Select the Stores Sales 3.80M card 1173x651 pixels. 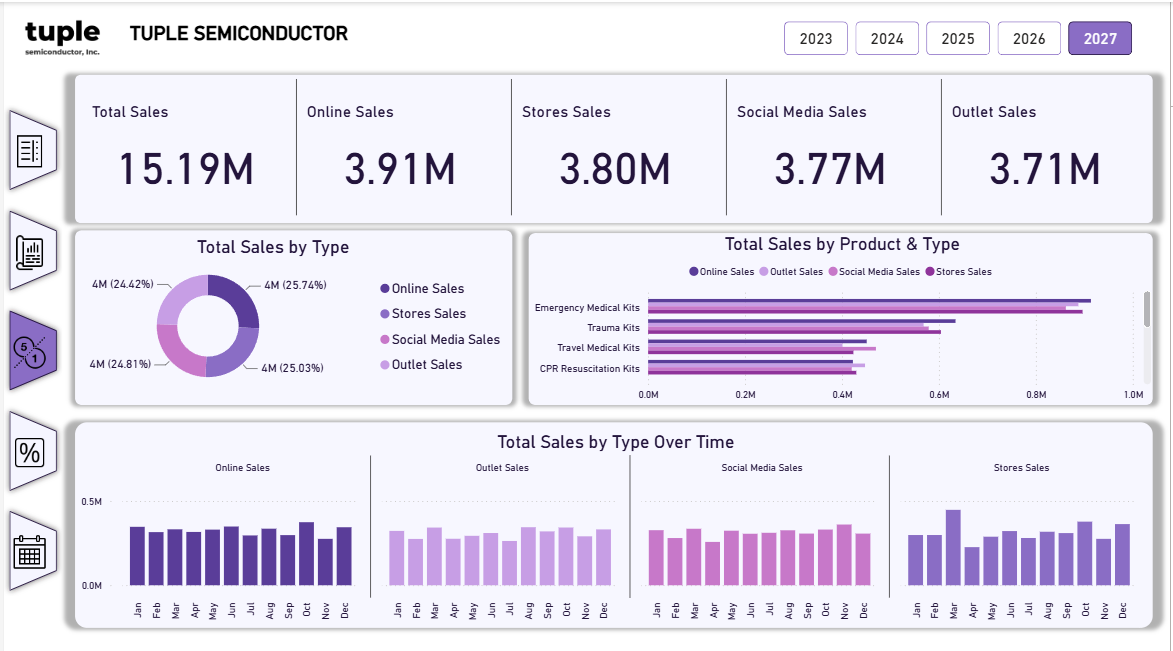(619, 147)
